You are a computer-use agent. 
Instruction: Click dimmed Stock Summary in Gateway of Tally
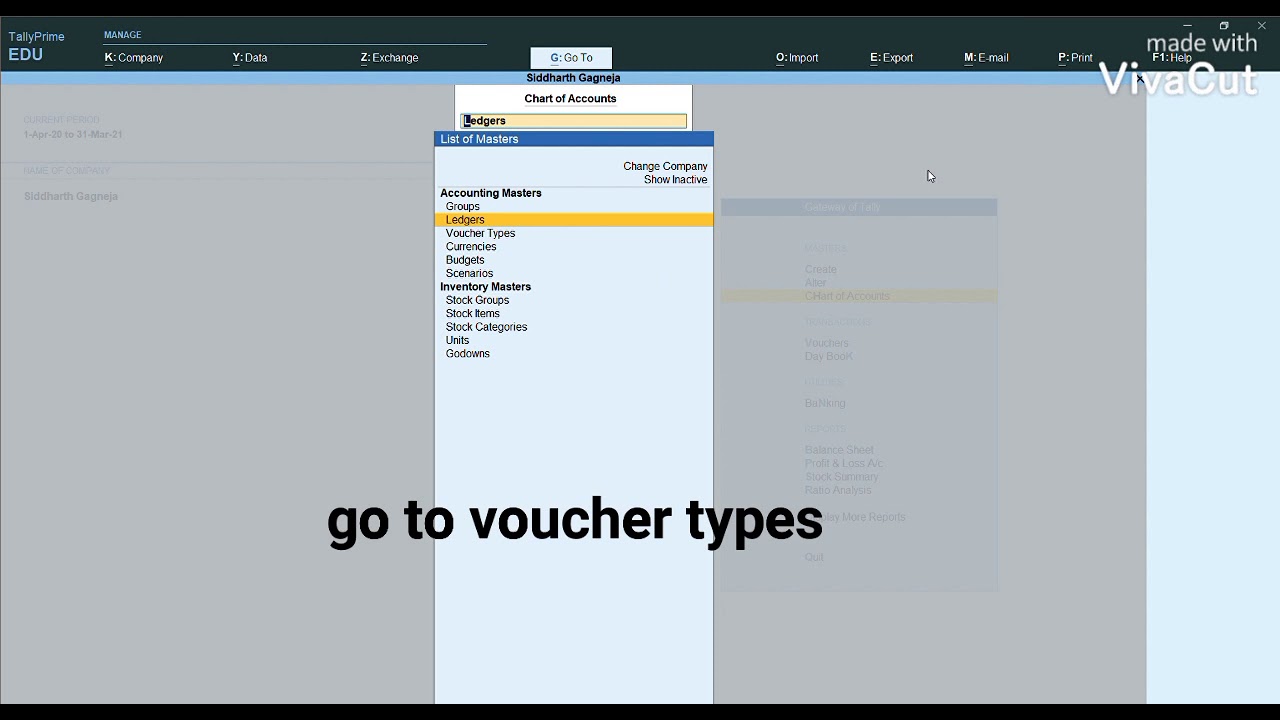coord(842,477)
